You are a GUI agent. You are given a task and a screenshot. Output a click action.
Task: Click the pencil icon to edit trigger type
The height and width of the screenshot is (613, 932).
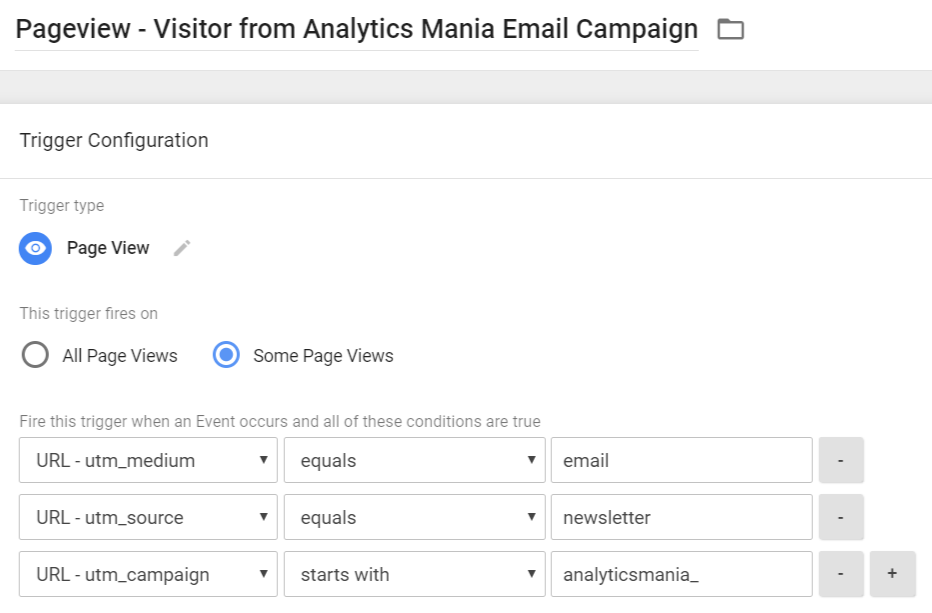(181, 248)
